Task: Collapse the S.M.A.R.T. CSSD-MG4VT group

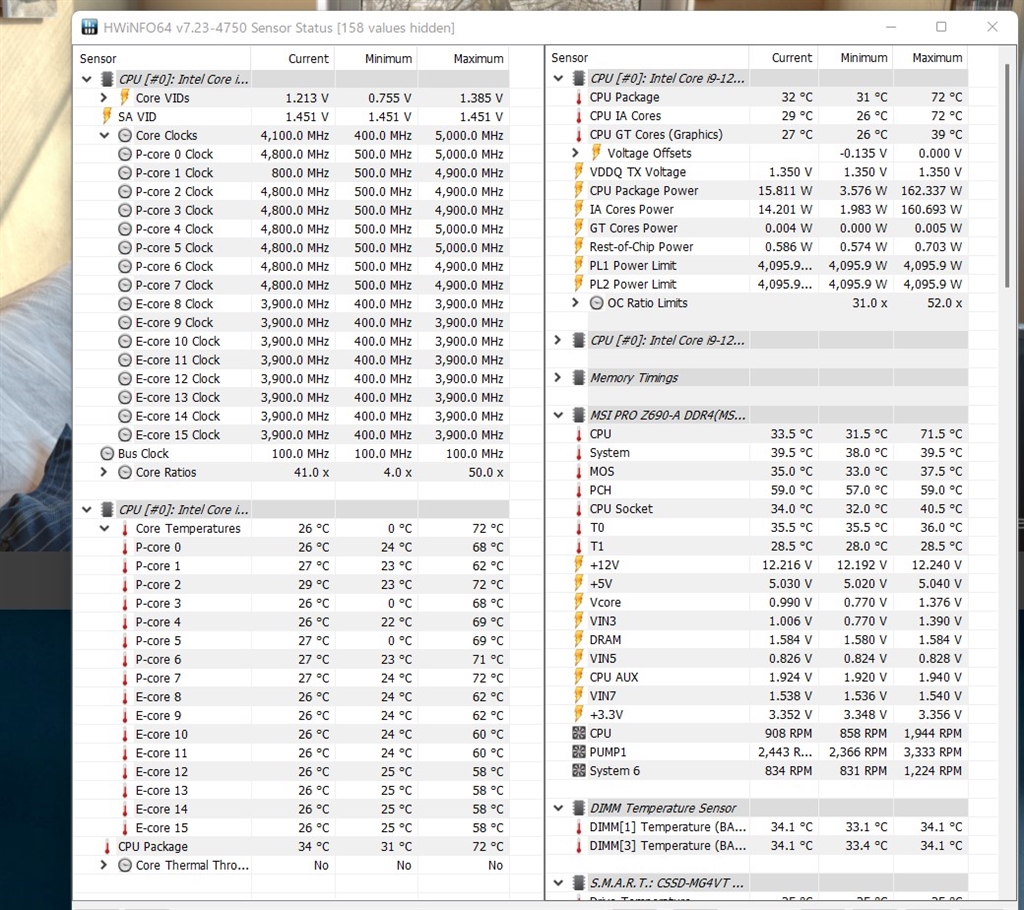Action: pos(558,883)
